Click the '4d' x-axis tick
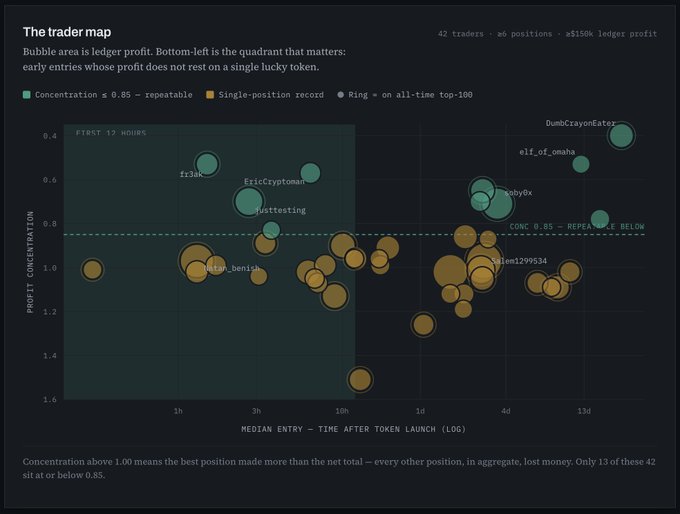The width and height of the screenshot is (680, 514). (506, 411)
